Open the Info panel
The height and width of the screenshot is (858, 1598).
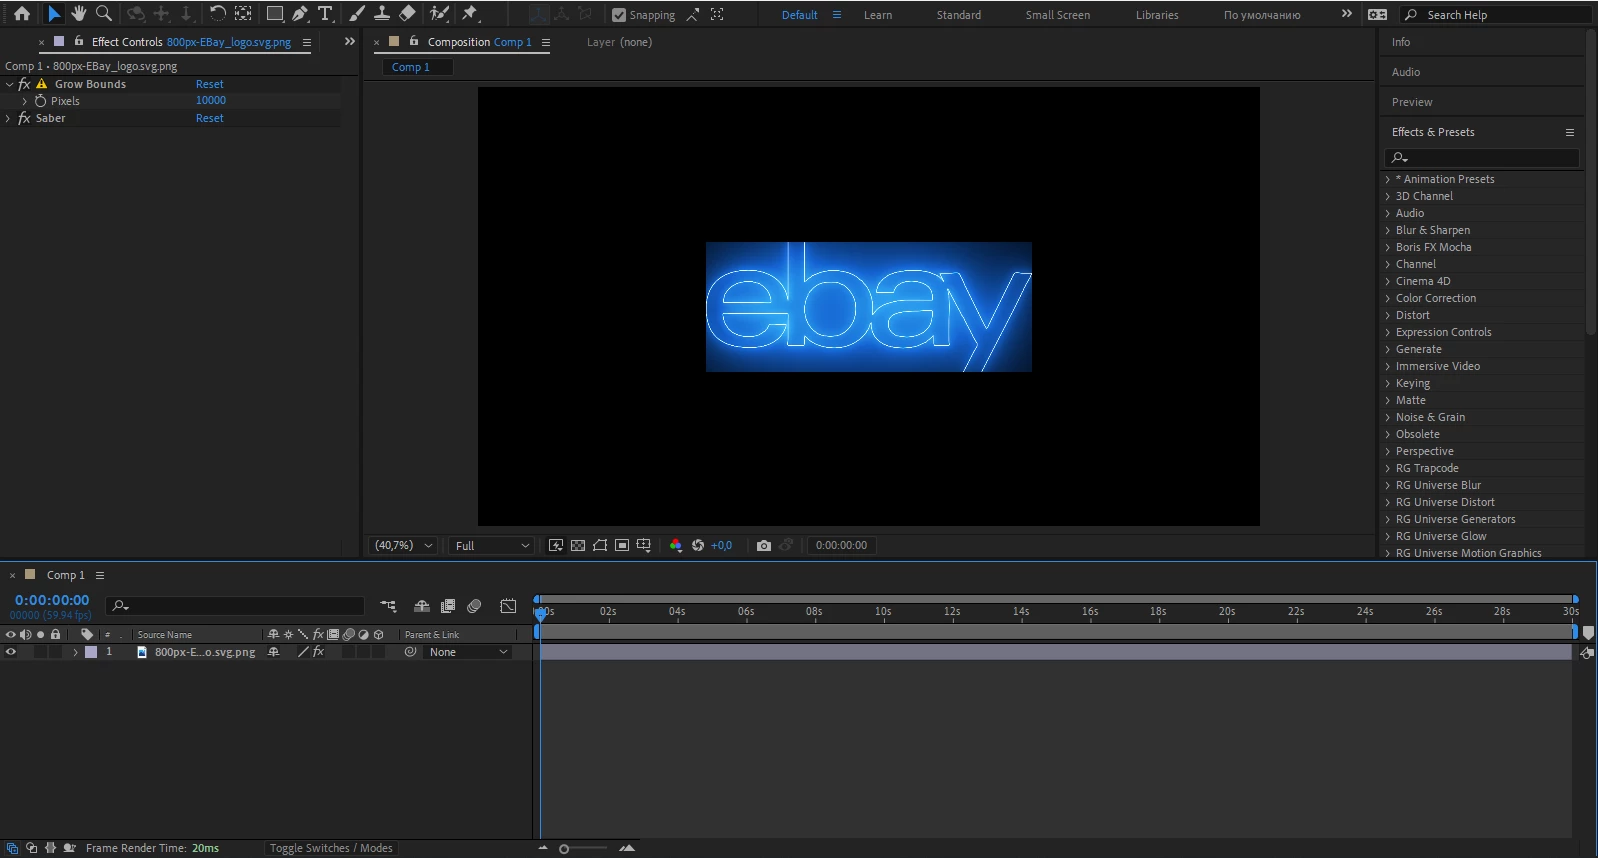click(1401, 42)
